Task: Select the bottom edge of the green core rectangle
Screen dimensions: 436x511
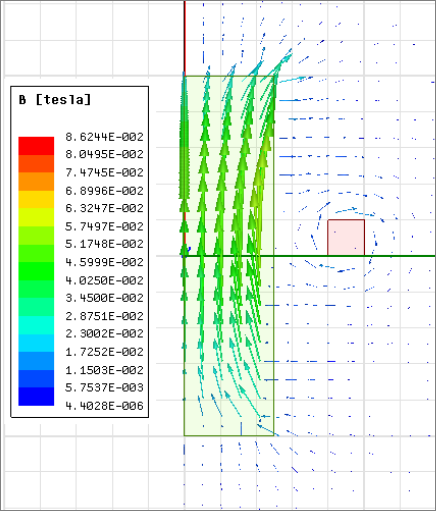Action: (229, 435)
